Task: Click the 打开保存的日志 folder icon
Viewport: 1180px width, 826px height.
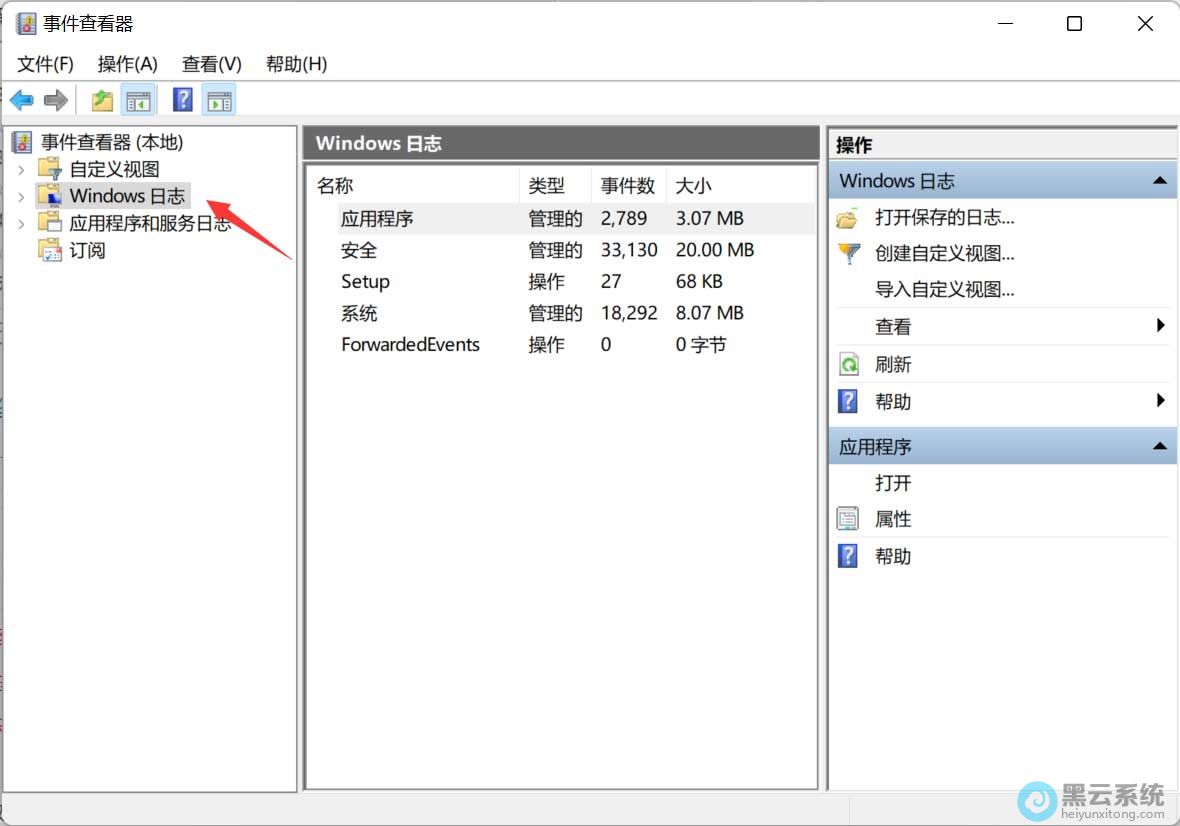Action: tap(848, 217)
